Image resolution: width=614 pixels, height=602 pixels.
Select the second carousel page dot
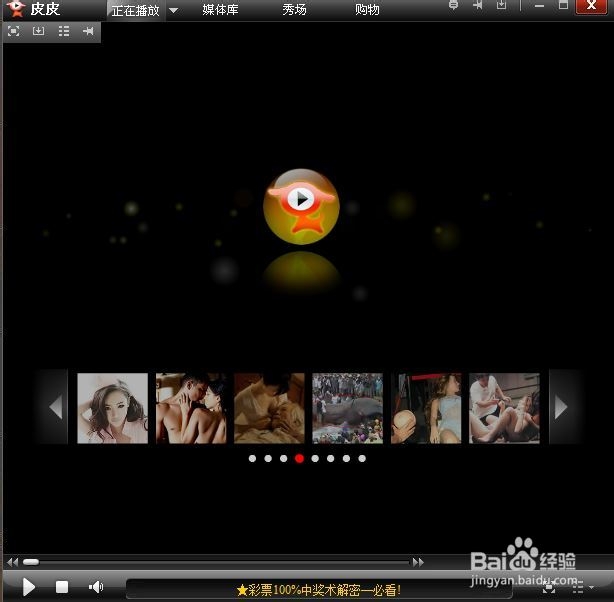[268, 458]
